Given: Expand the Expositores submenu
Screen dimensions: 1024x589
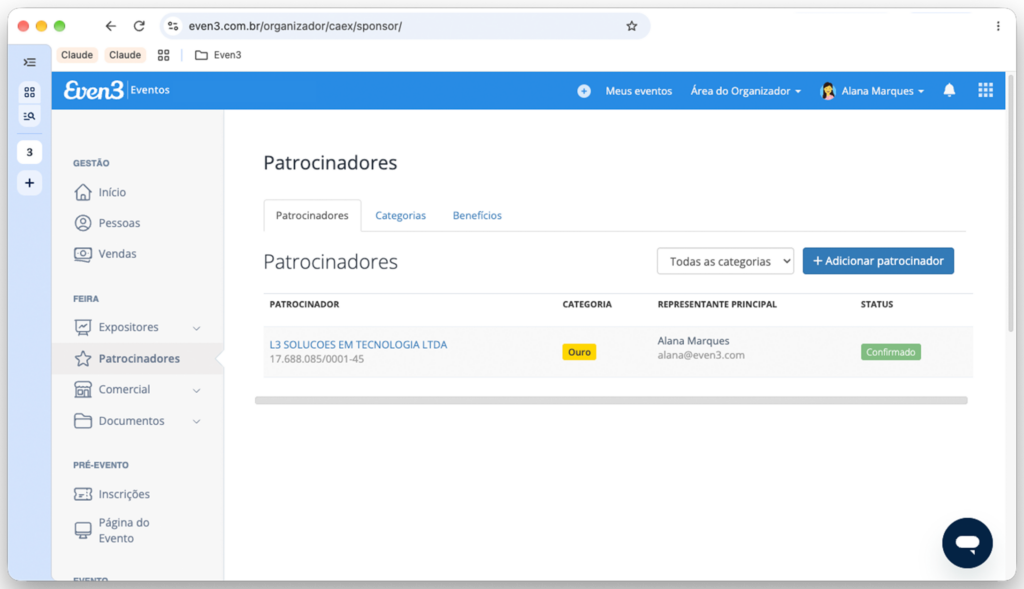Looking at the screenshot, I should coord(197,328).
